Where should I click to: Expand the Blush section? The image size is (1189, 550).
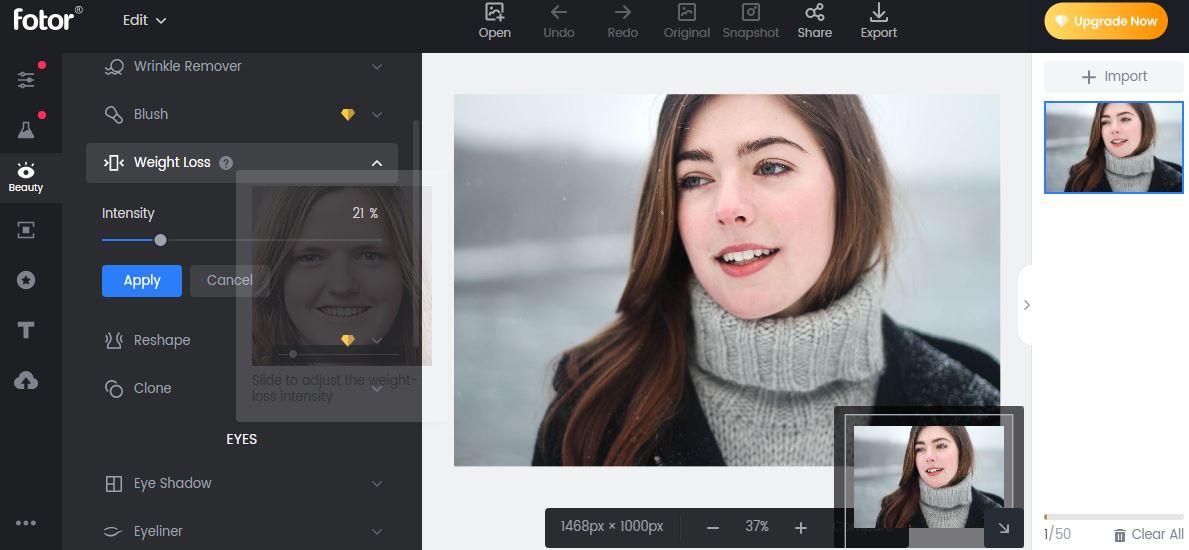[377, 115]
